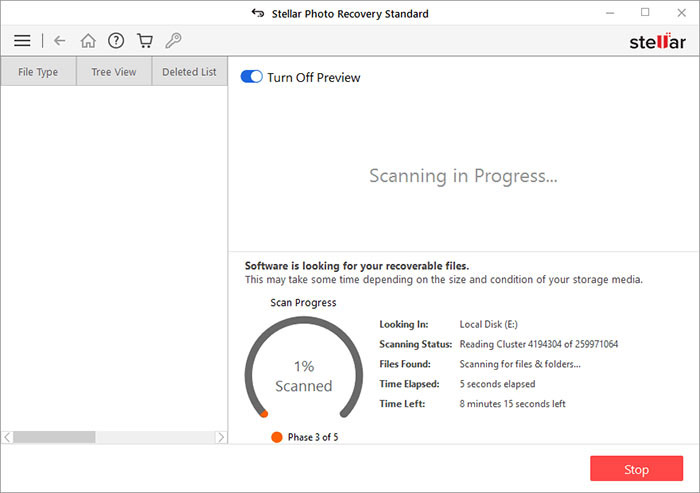The image size is (700, 493).
Task: Click the 'Looking In:' label
Action: pyautogui.click(x=404, y=324)
